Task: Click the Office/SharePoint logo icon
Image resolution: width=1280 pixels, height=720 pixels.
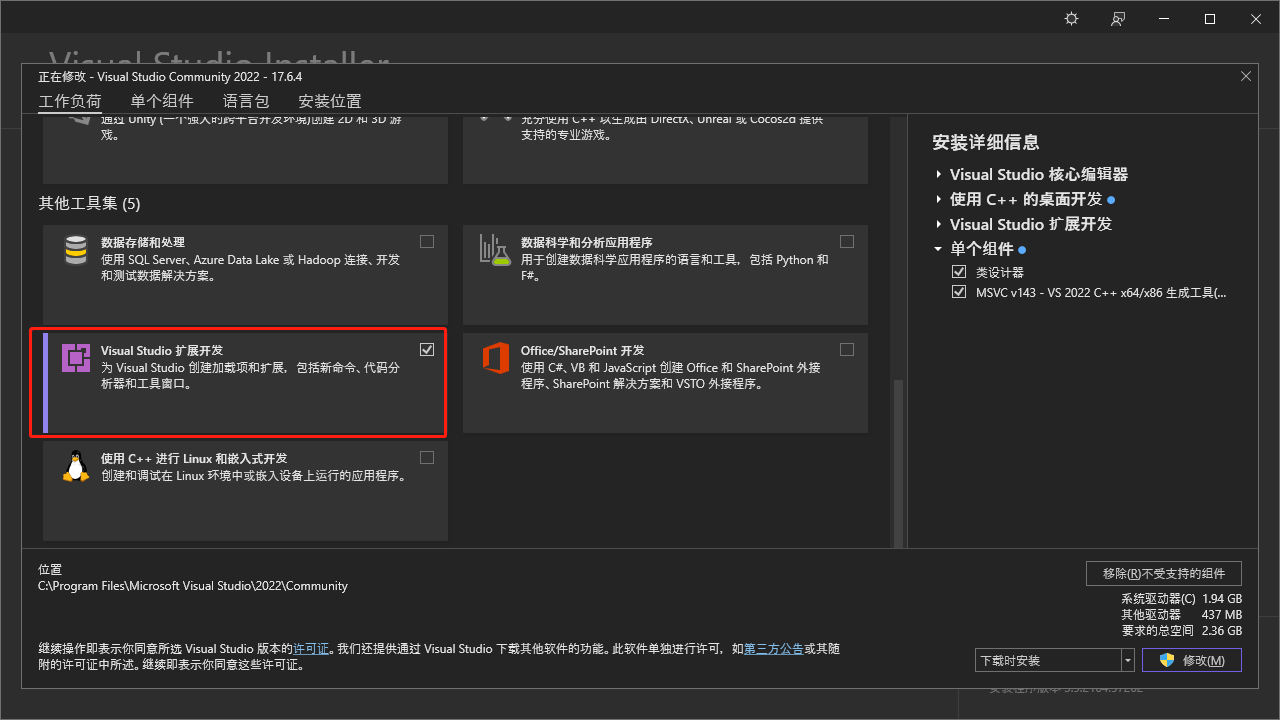Action: [496, 358]
